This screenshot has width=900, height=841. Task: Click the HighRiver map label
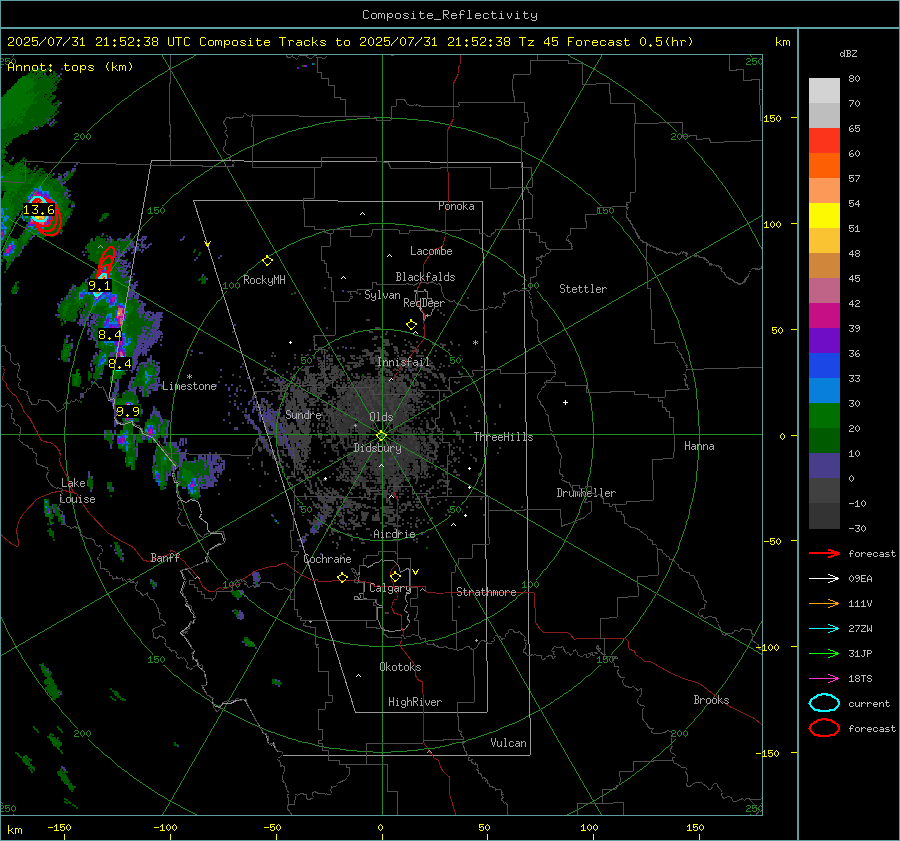pos(415,702)
